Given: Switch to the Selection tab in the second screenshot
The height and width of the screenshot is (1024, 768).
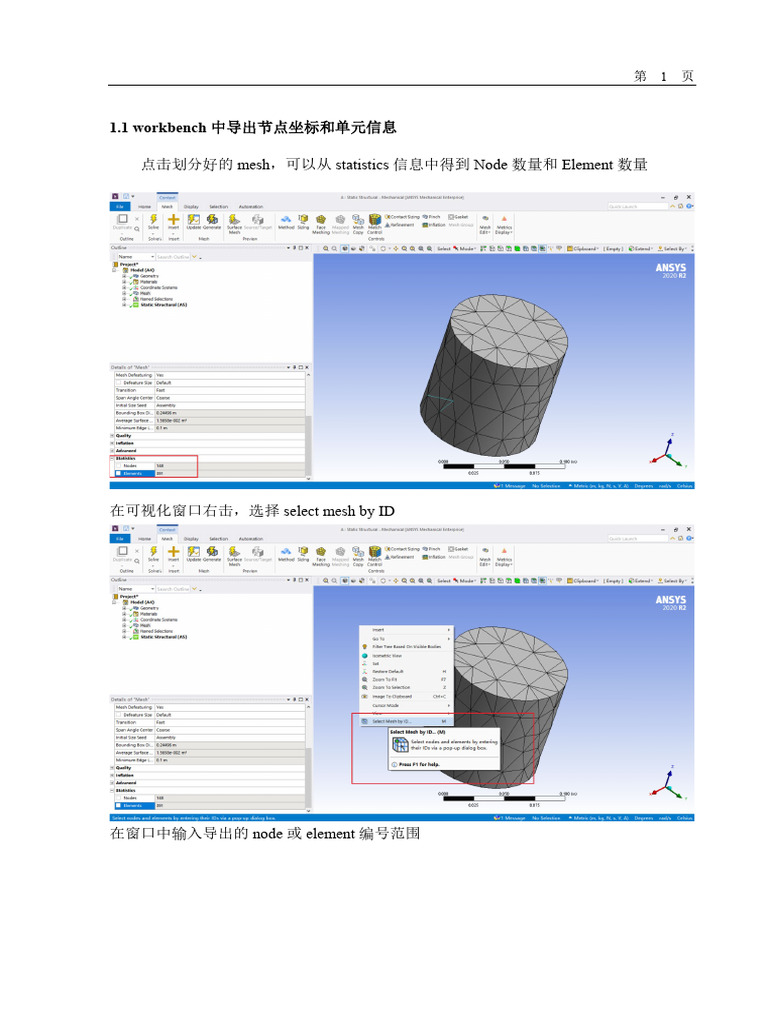Looking at the screenshot, I should [219, 539].
